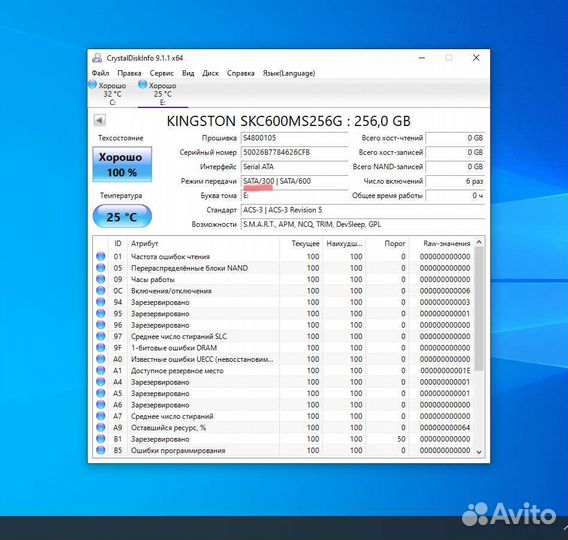The height and width of the screenshot is (540, 568).
Task: Click the previous disk arrow button
Action: [x=99, y=120]
